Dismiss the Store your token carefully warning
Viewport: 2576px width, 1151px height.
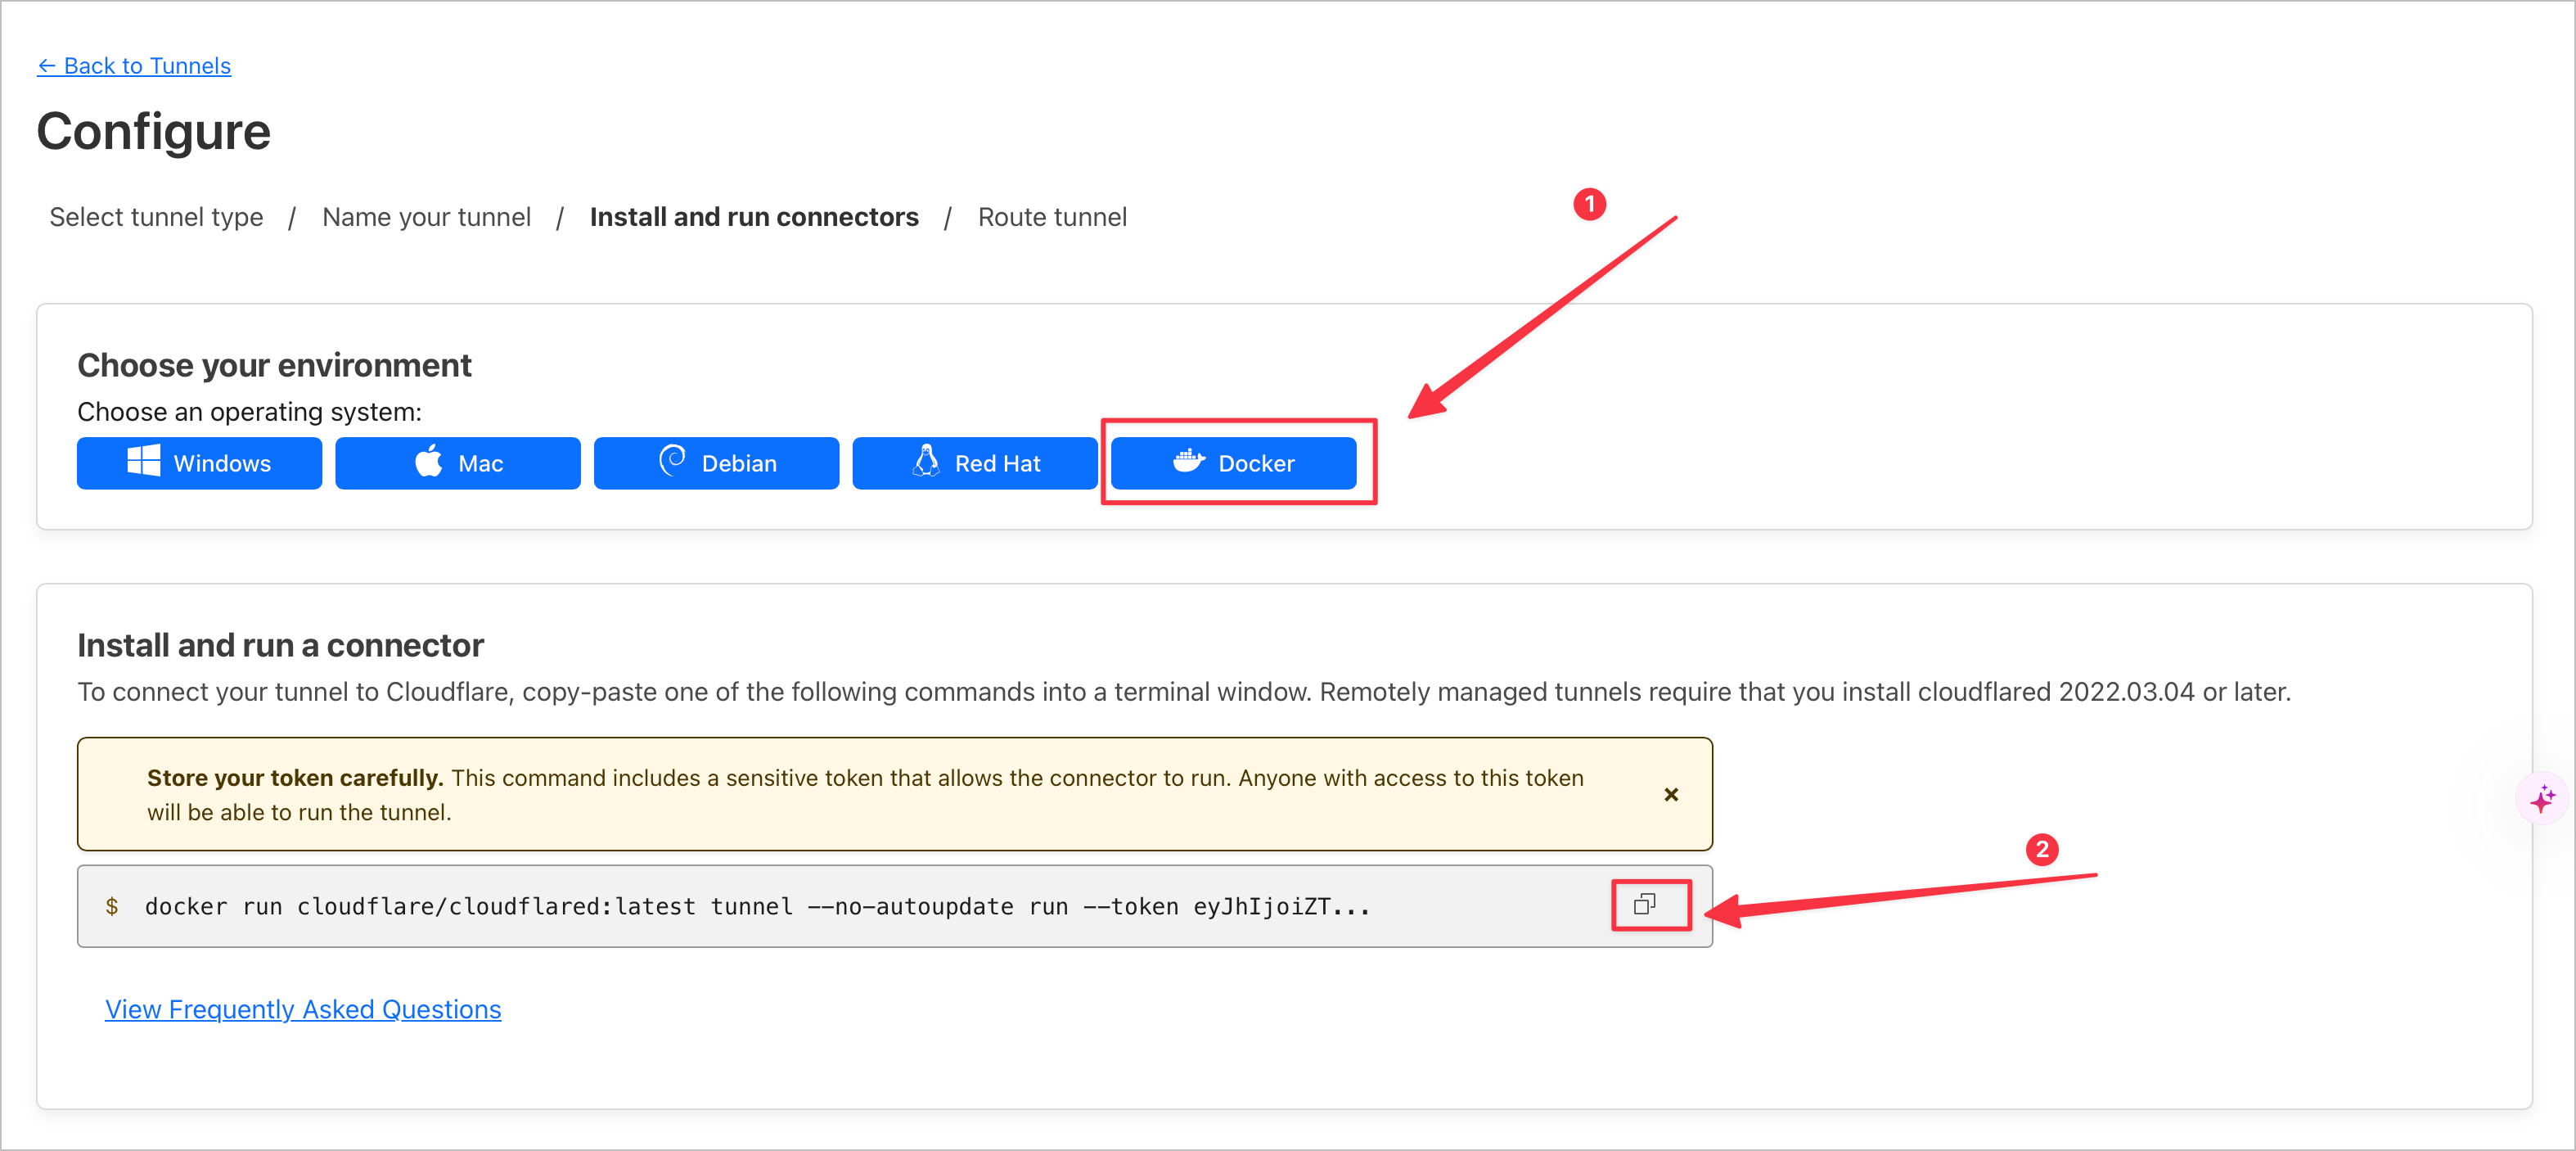point(1671,794)
